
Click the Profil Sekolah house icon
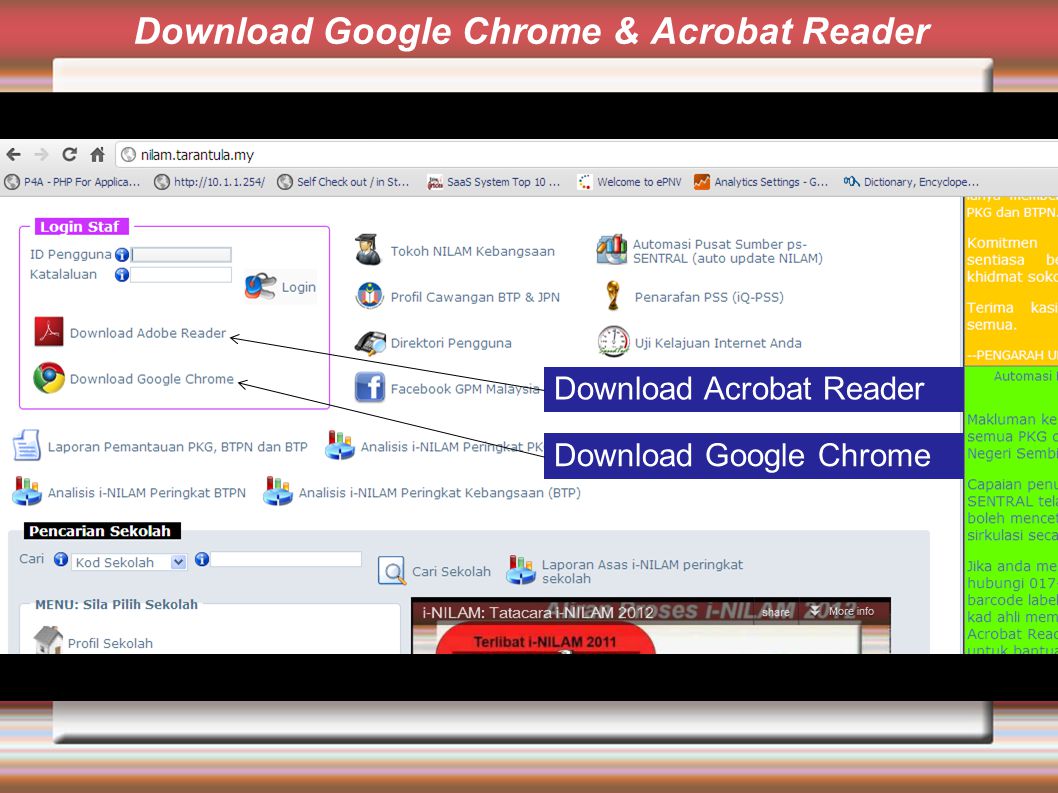[x=48, y=640]
